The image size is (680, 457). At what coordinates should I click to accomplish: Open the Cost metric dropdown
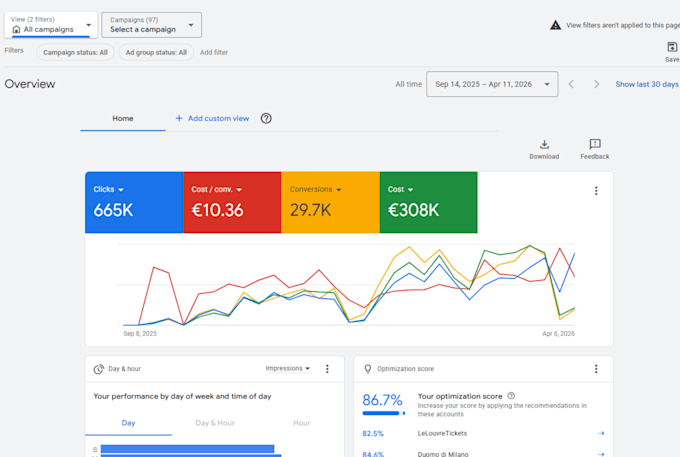(x=400, y=189)
